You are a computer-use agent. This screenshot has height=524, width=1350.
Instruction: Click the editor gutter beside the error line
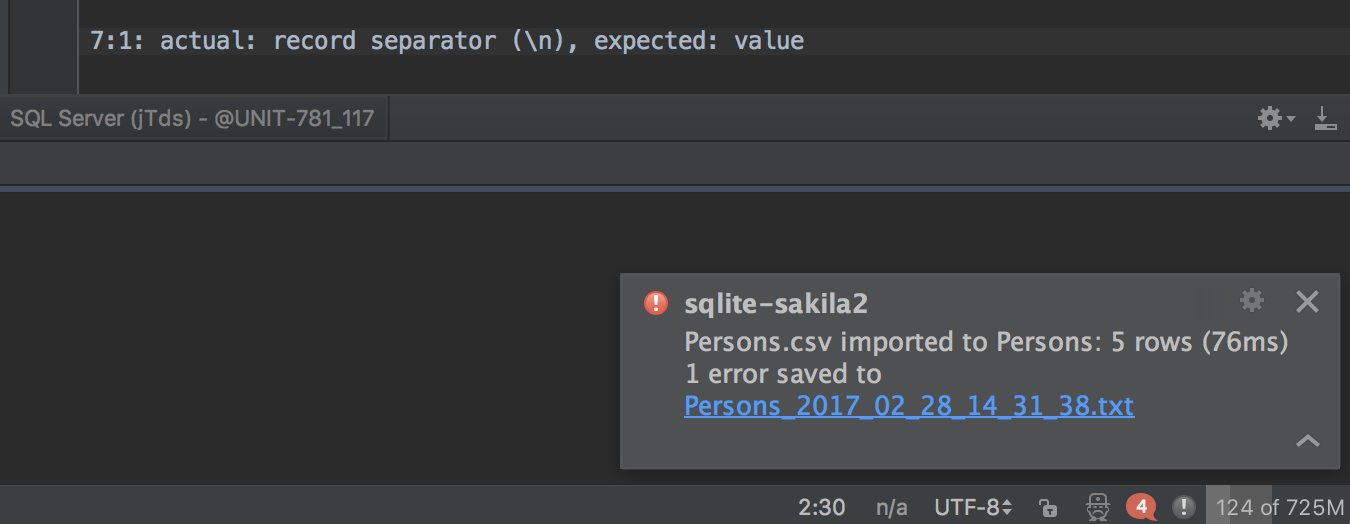tap(43, 42)
